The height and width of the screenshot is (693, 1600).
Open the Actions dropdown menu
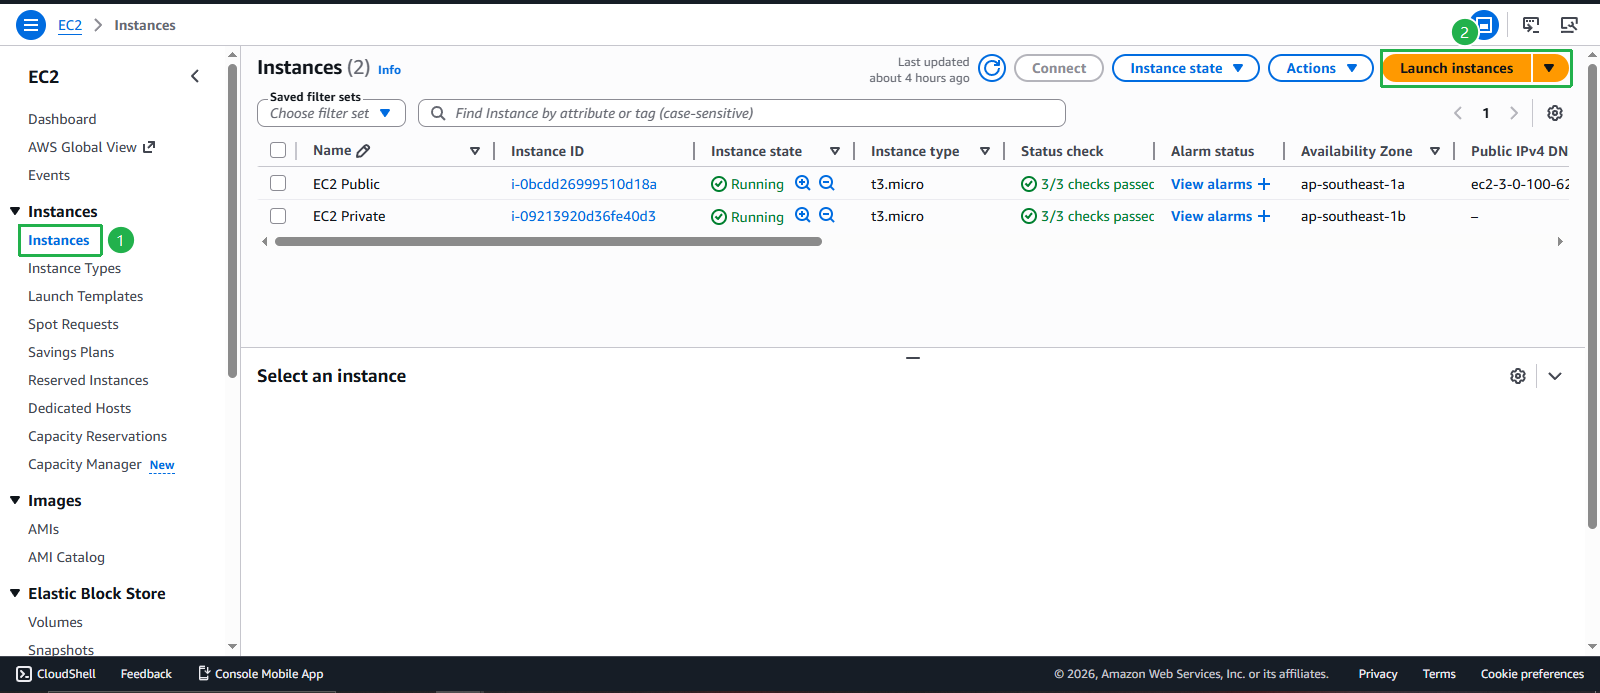1321,68
